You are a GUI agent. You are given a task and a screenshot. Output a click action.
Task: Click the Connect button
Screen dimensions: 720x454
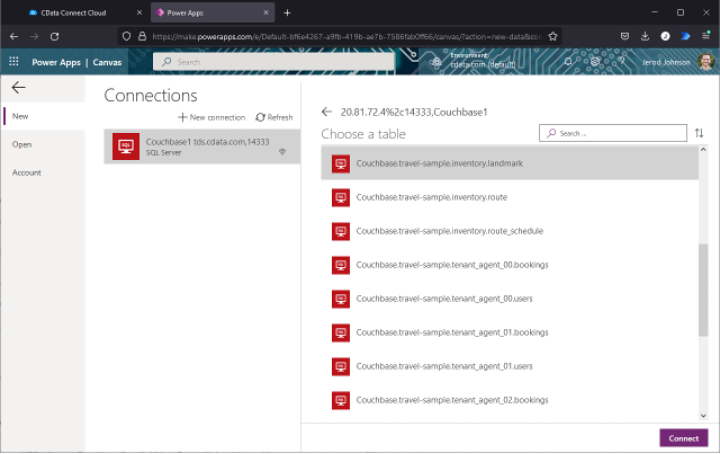pyautogui.click(x=683, y=438)
